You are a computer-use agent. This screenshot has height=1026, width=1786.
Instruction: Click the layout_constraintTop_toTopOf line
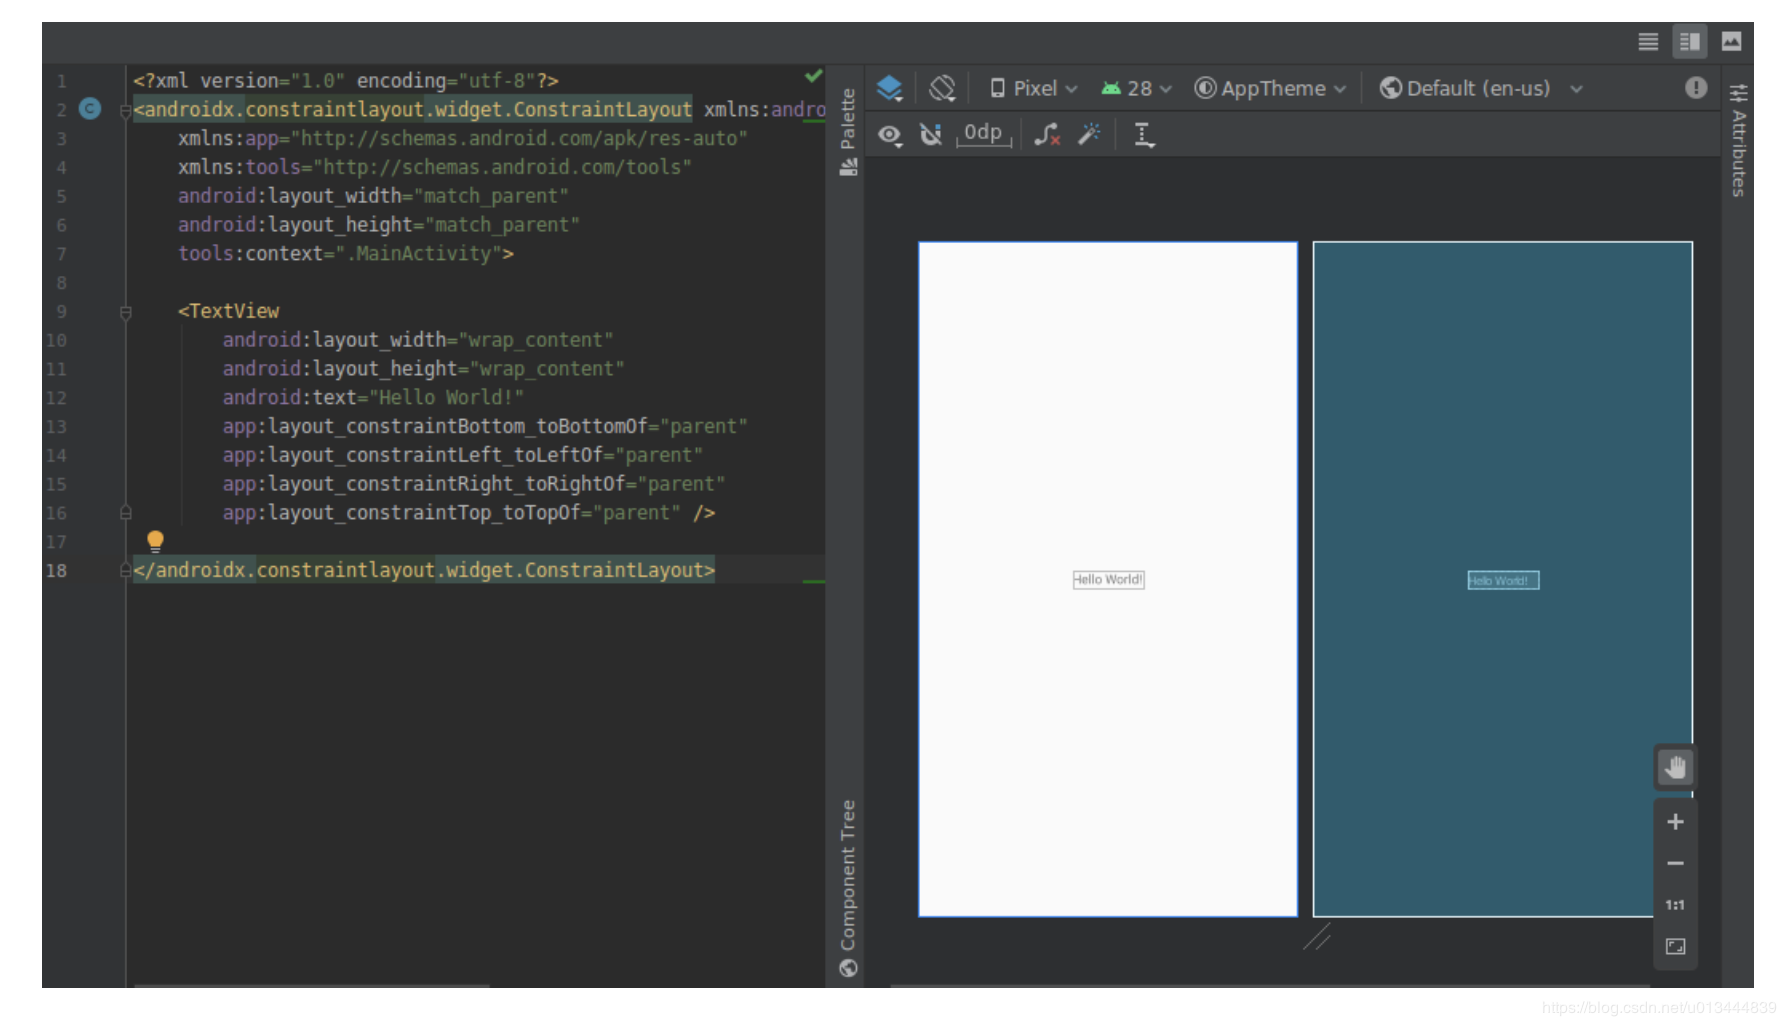[469, 513]
